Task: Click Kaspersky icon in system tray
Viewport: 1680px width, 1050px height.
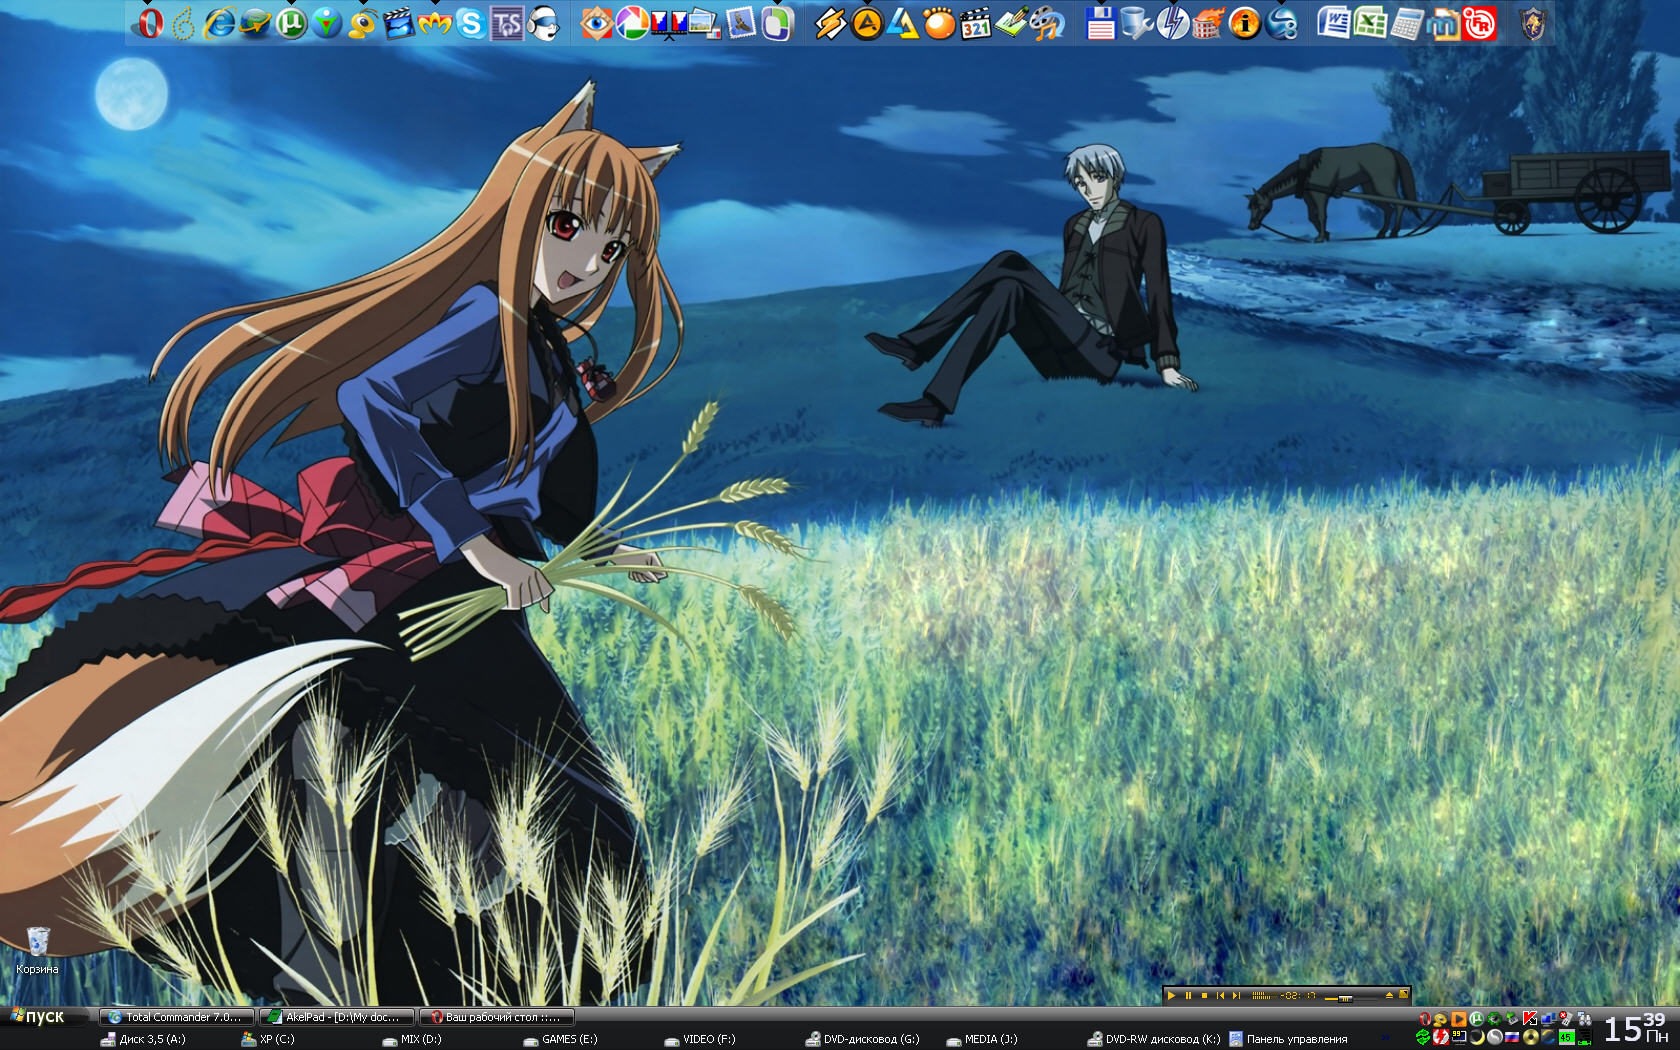Action: [1529, 1018]
